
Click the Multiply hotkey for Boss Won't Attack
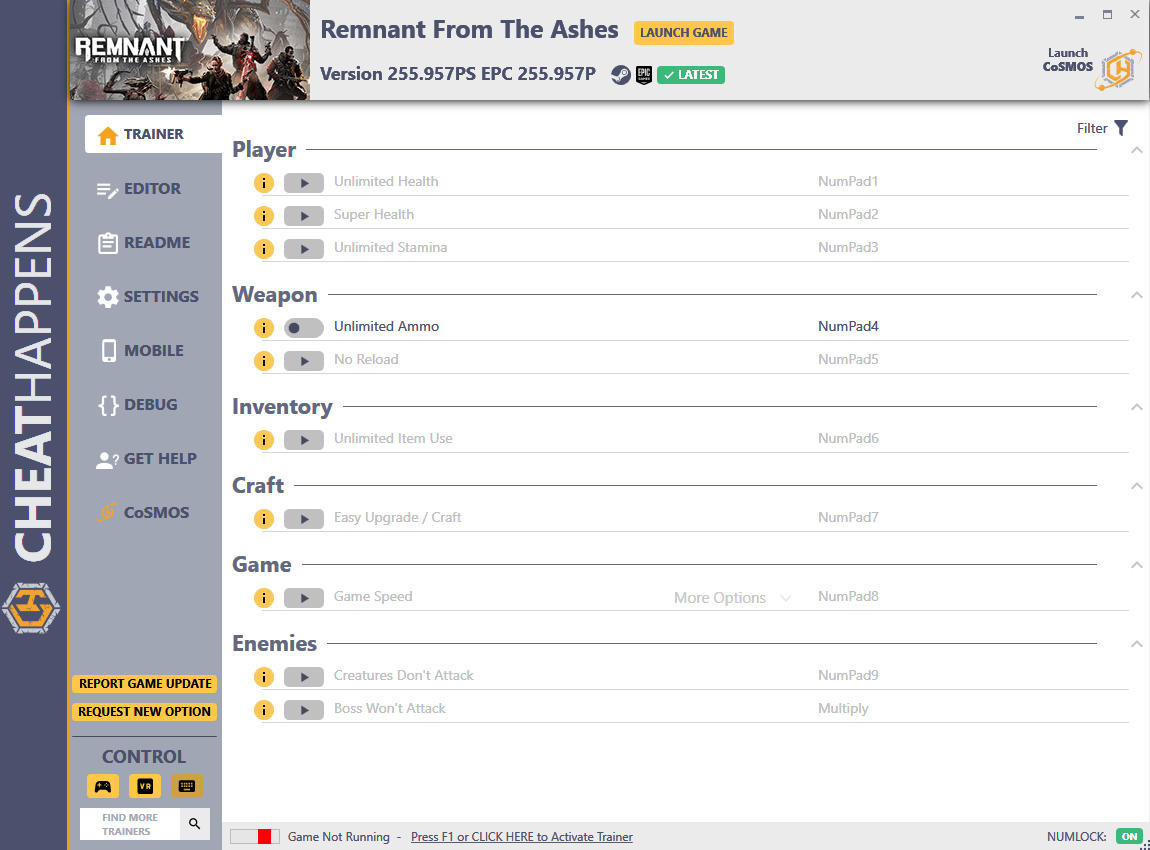(843, 708)
